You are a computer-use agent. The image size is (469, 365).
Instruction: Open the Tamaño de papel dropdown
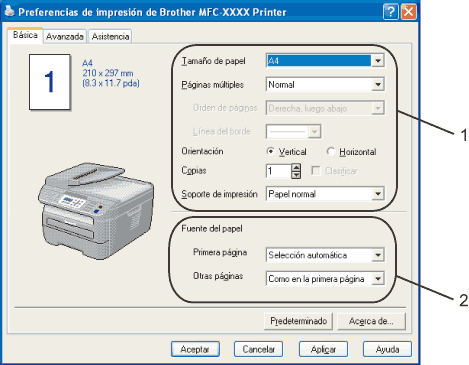coord(325,61)
